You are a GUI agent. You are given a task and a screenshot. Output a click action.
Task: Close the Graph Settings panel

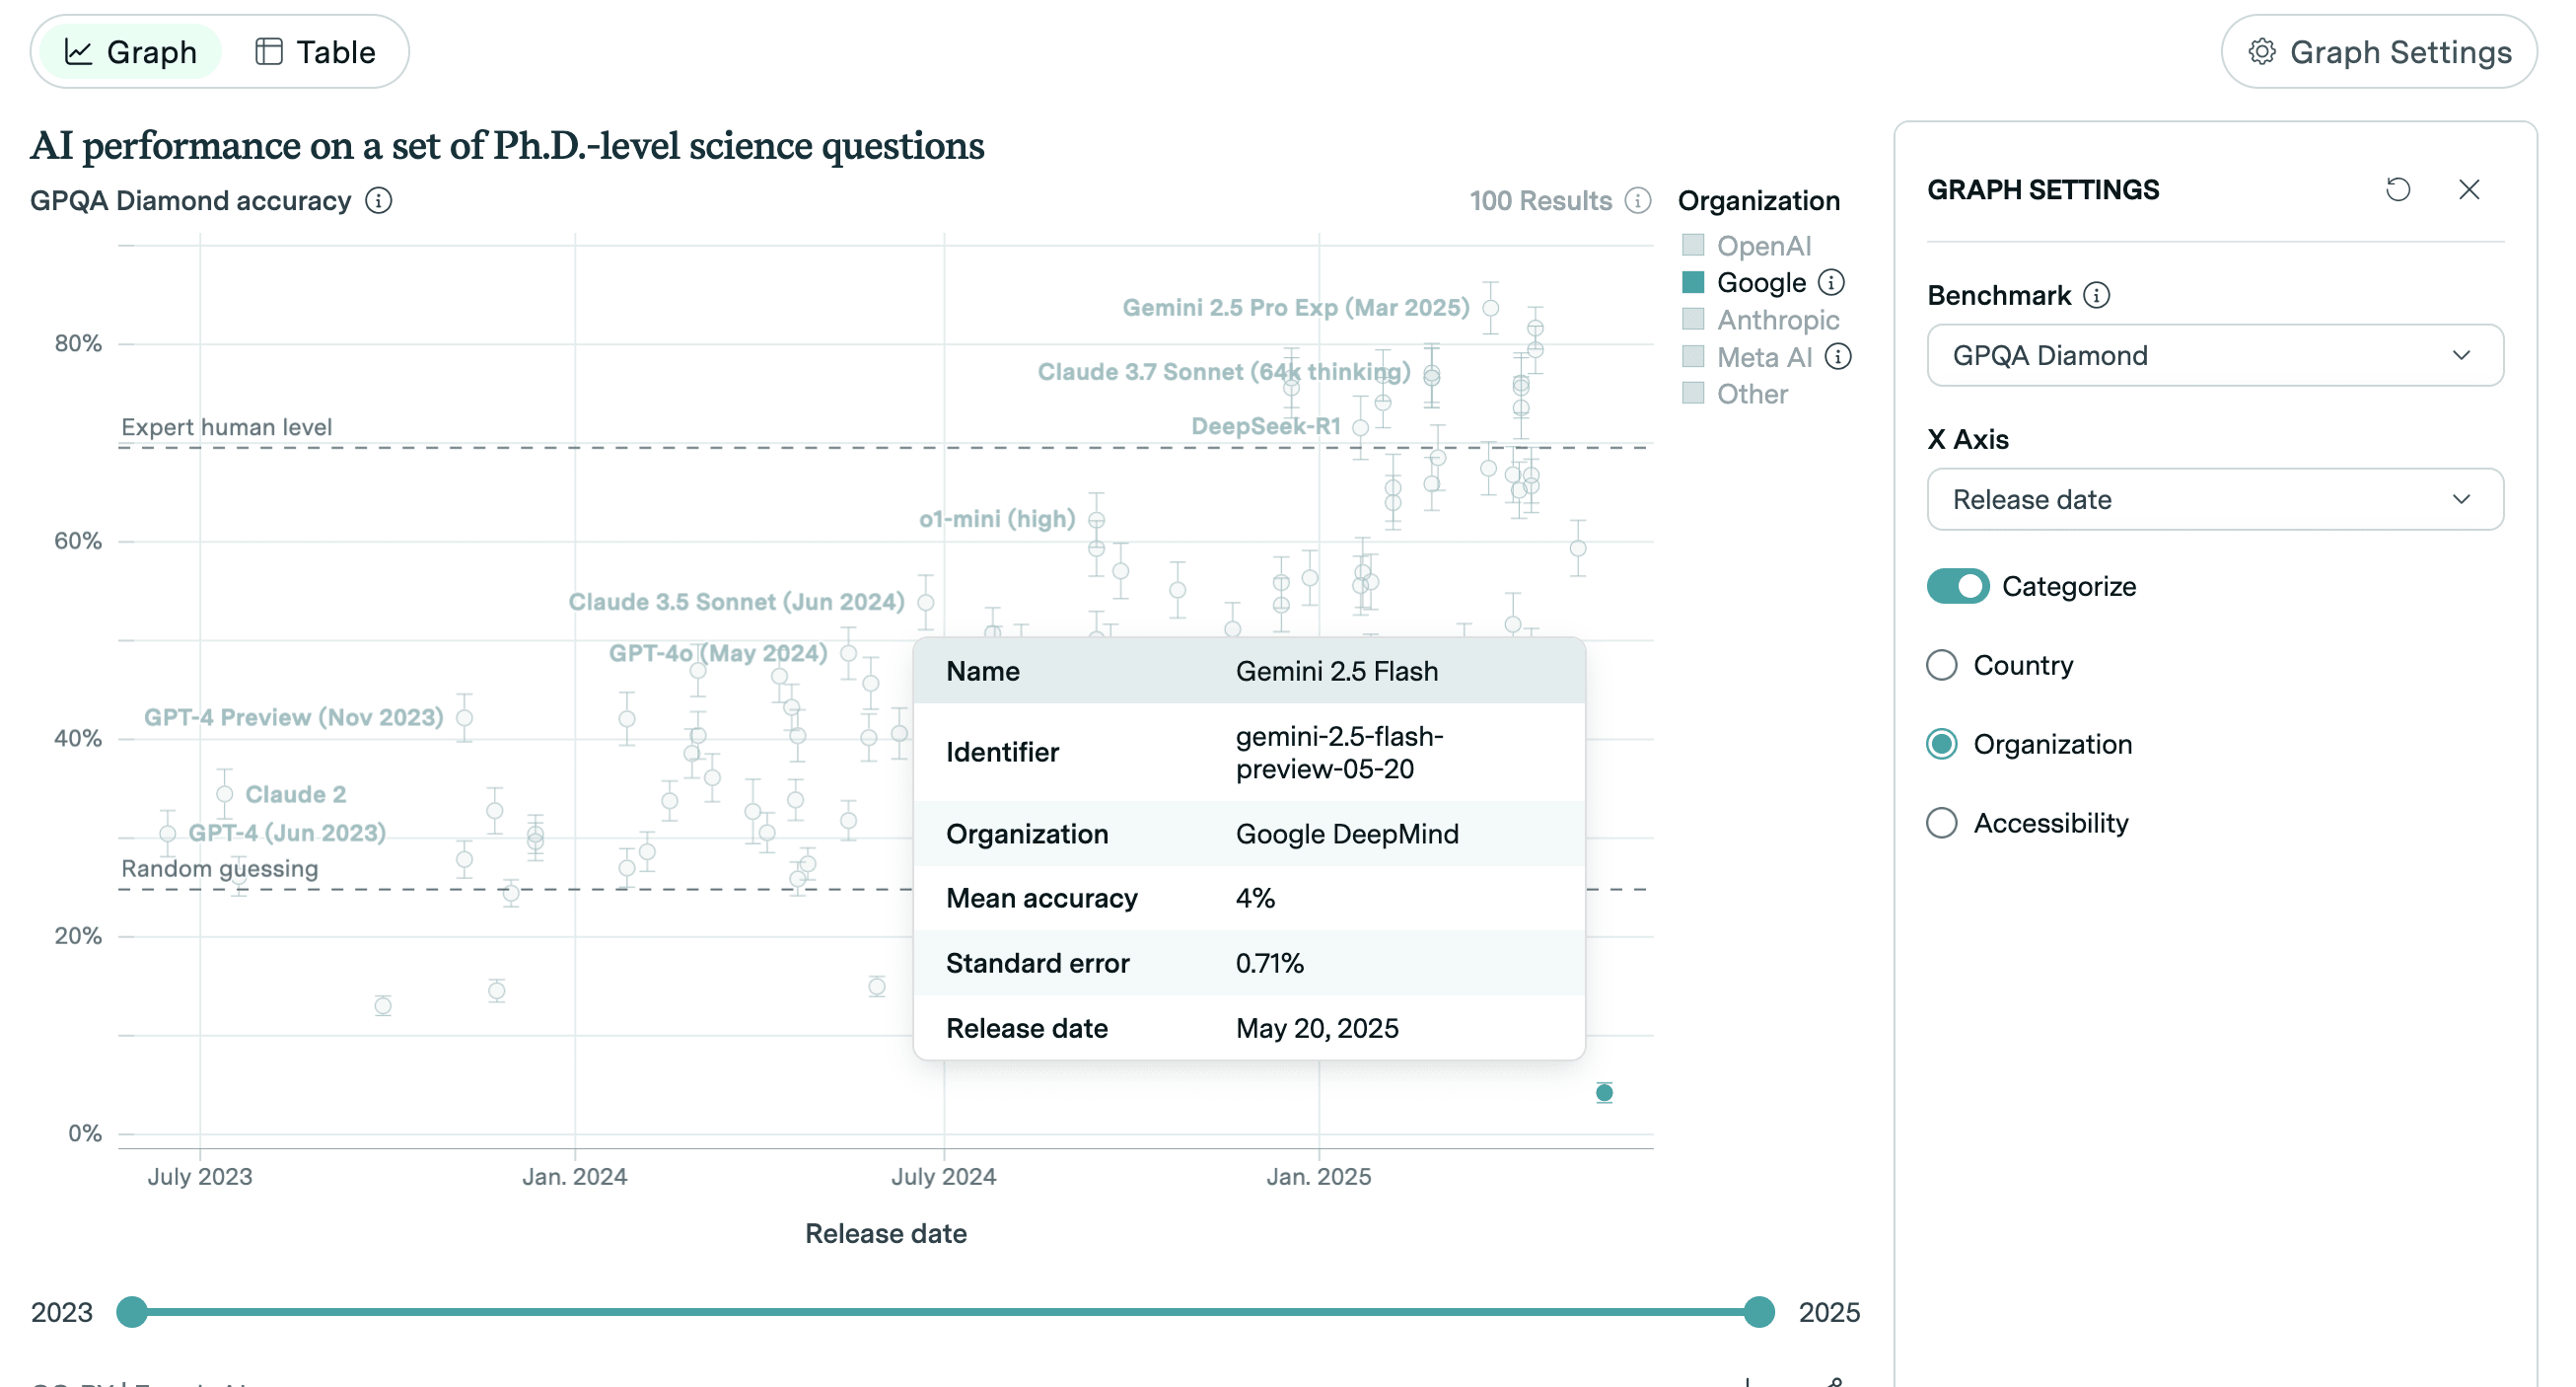2469,190
